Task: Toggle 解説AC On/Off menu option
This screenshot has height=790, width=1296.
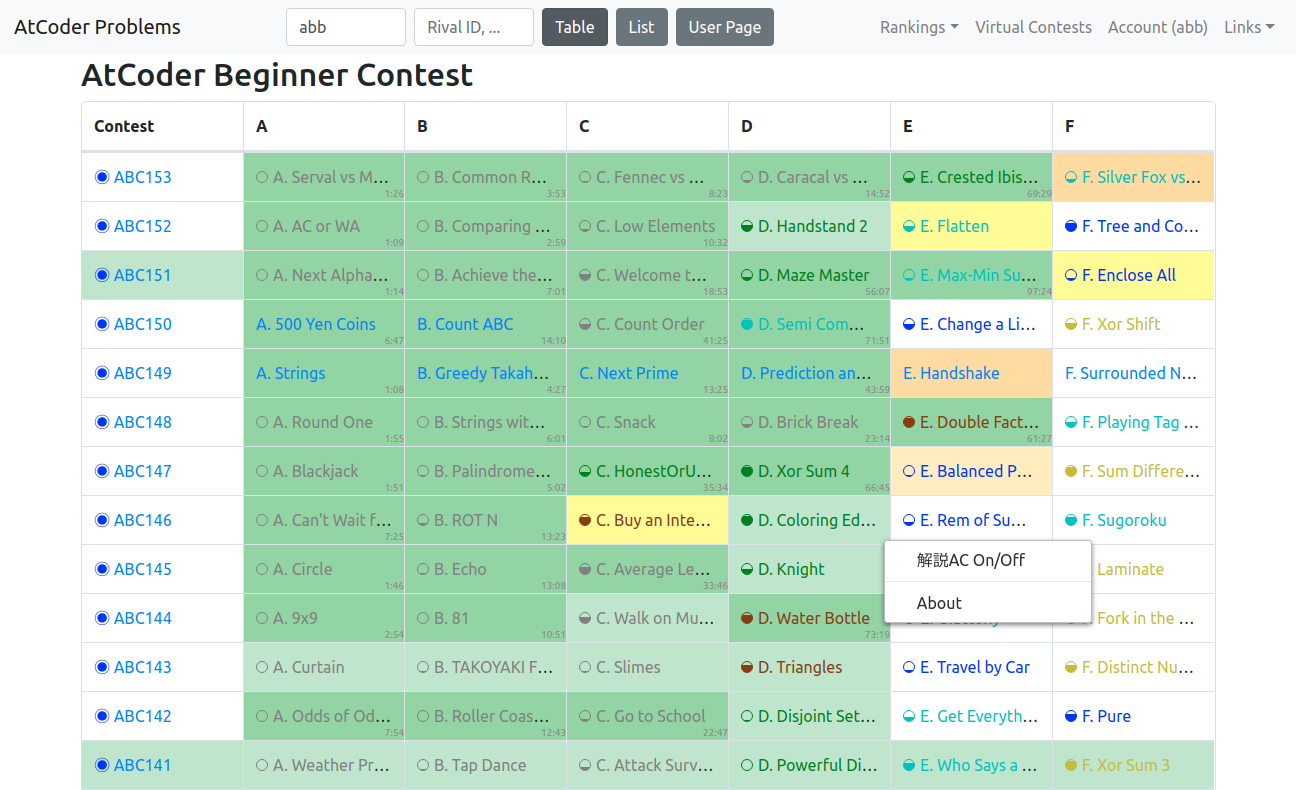Action: (x=970, y=560)
